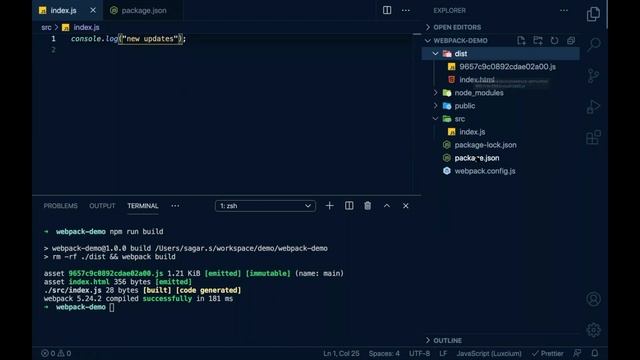Image resolution: width=640 pixels, height=360 pixels.
Task: Collapse all folders in explorer
Action: [x=571, y=40]
